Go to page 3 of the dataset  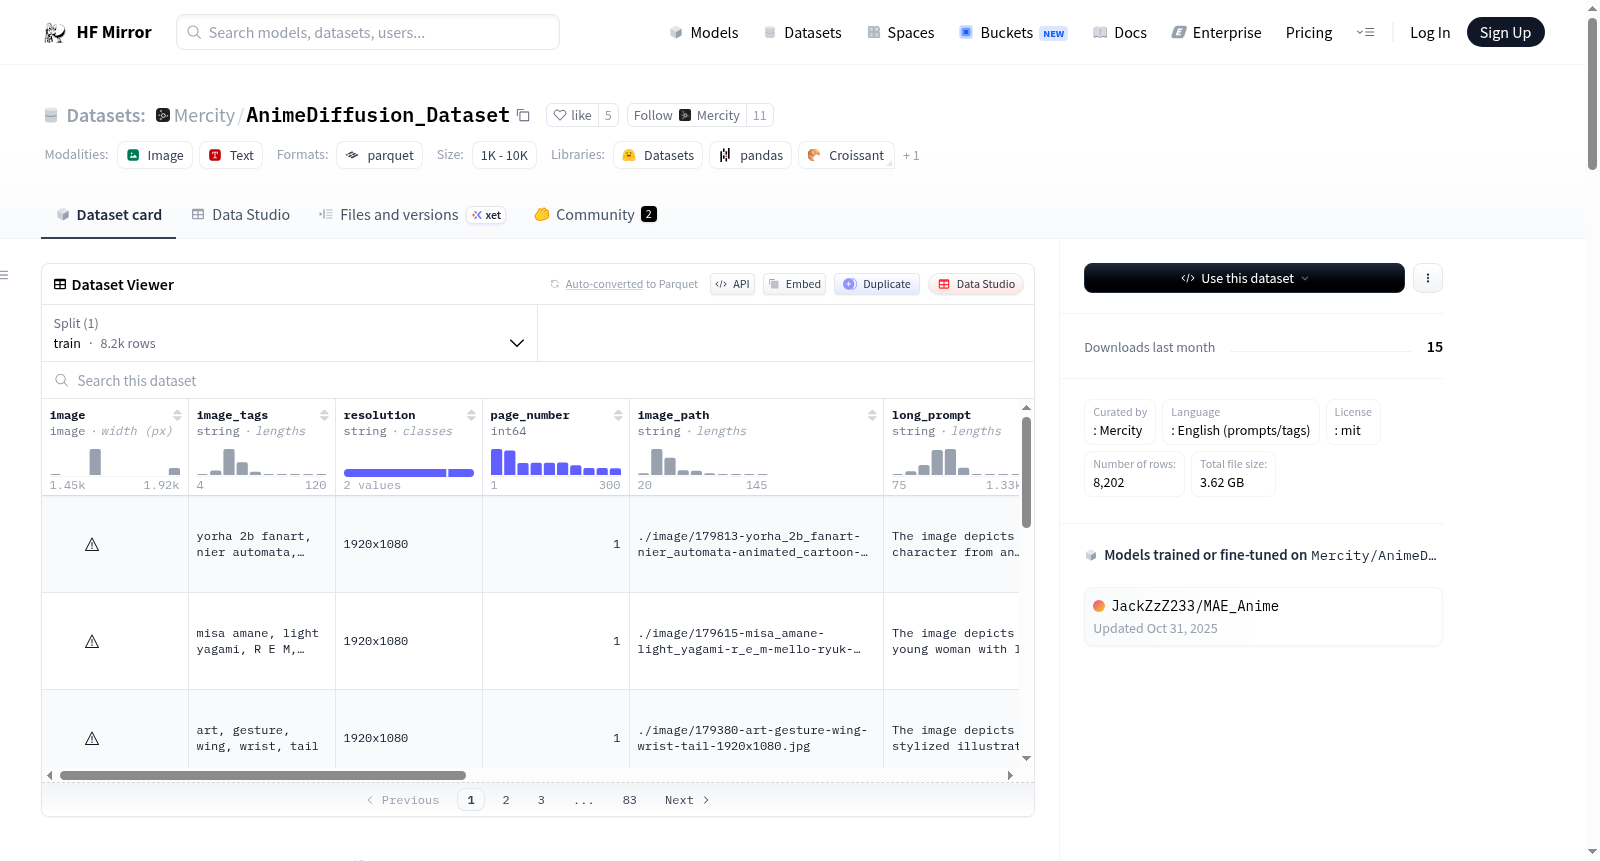tap(541, 800)
